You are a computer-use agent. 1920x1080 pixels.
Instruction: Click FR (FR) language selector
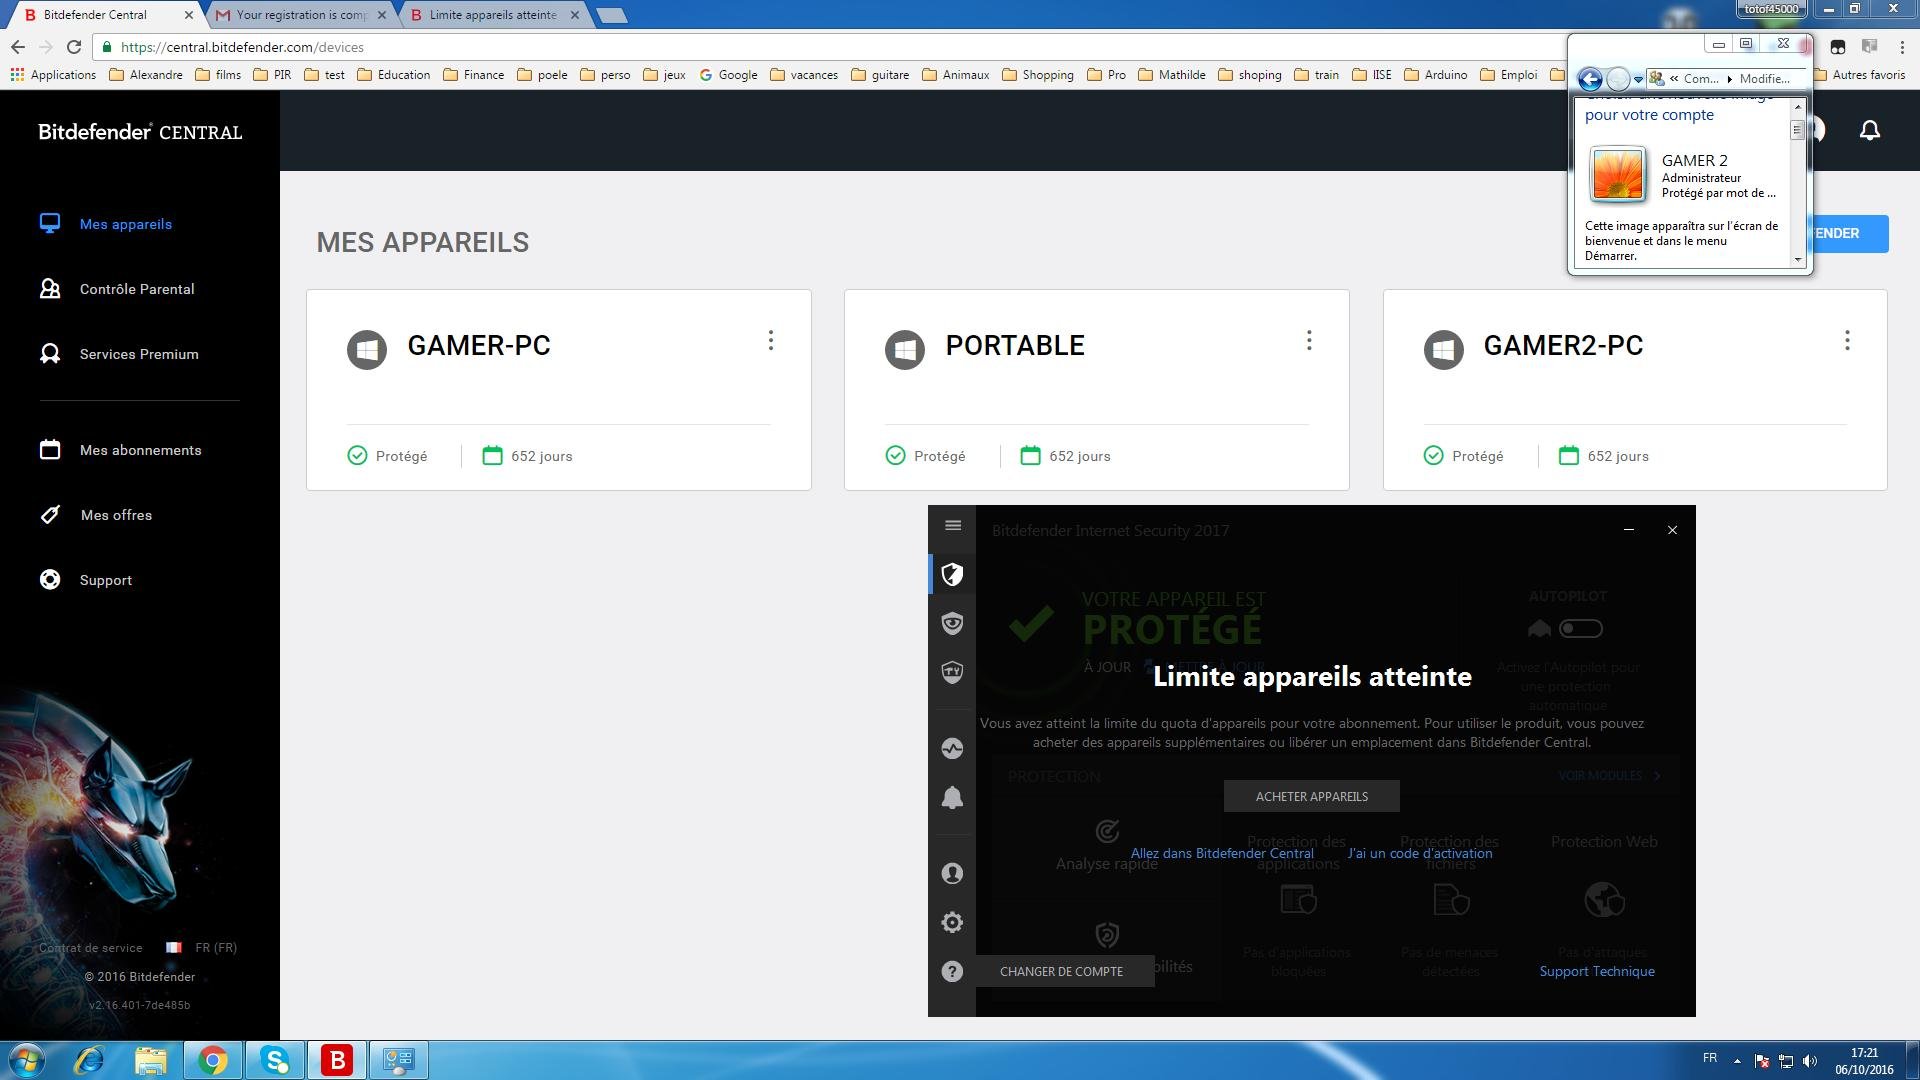pos(202,948)
